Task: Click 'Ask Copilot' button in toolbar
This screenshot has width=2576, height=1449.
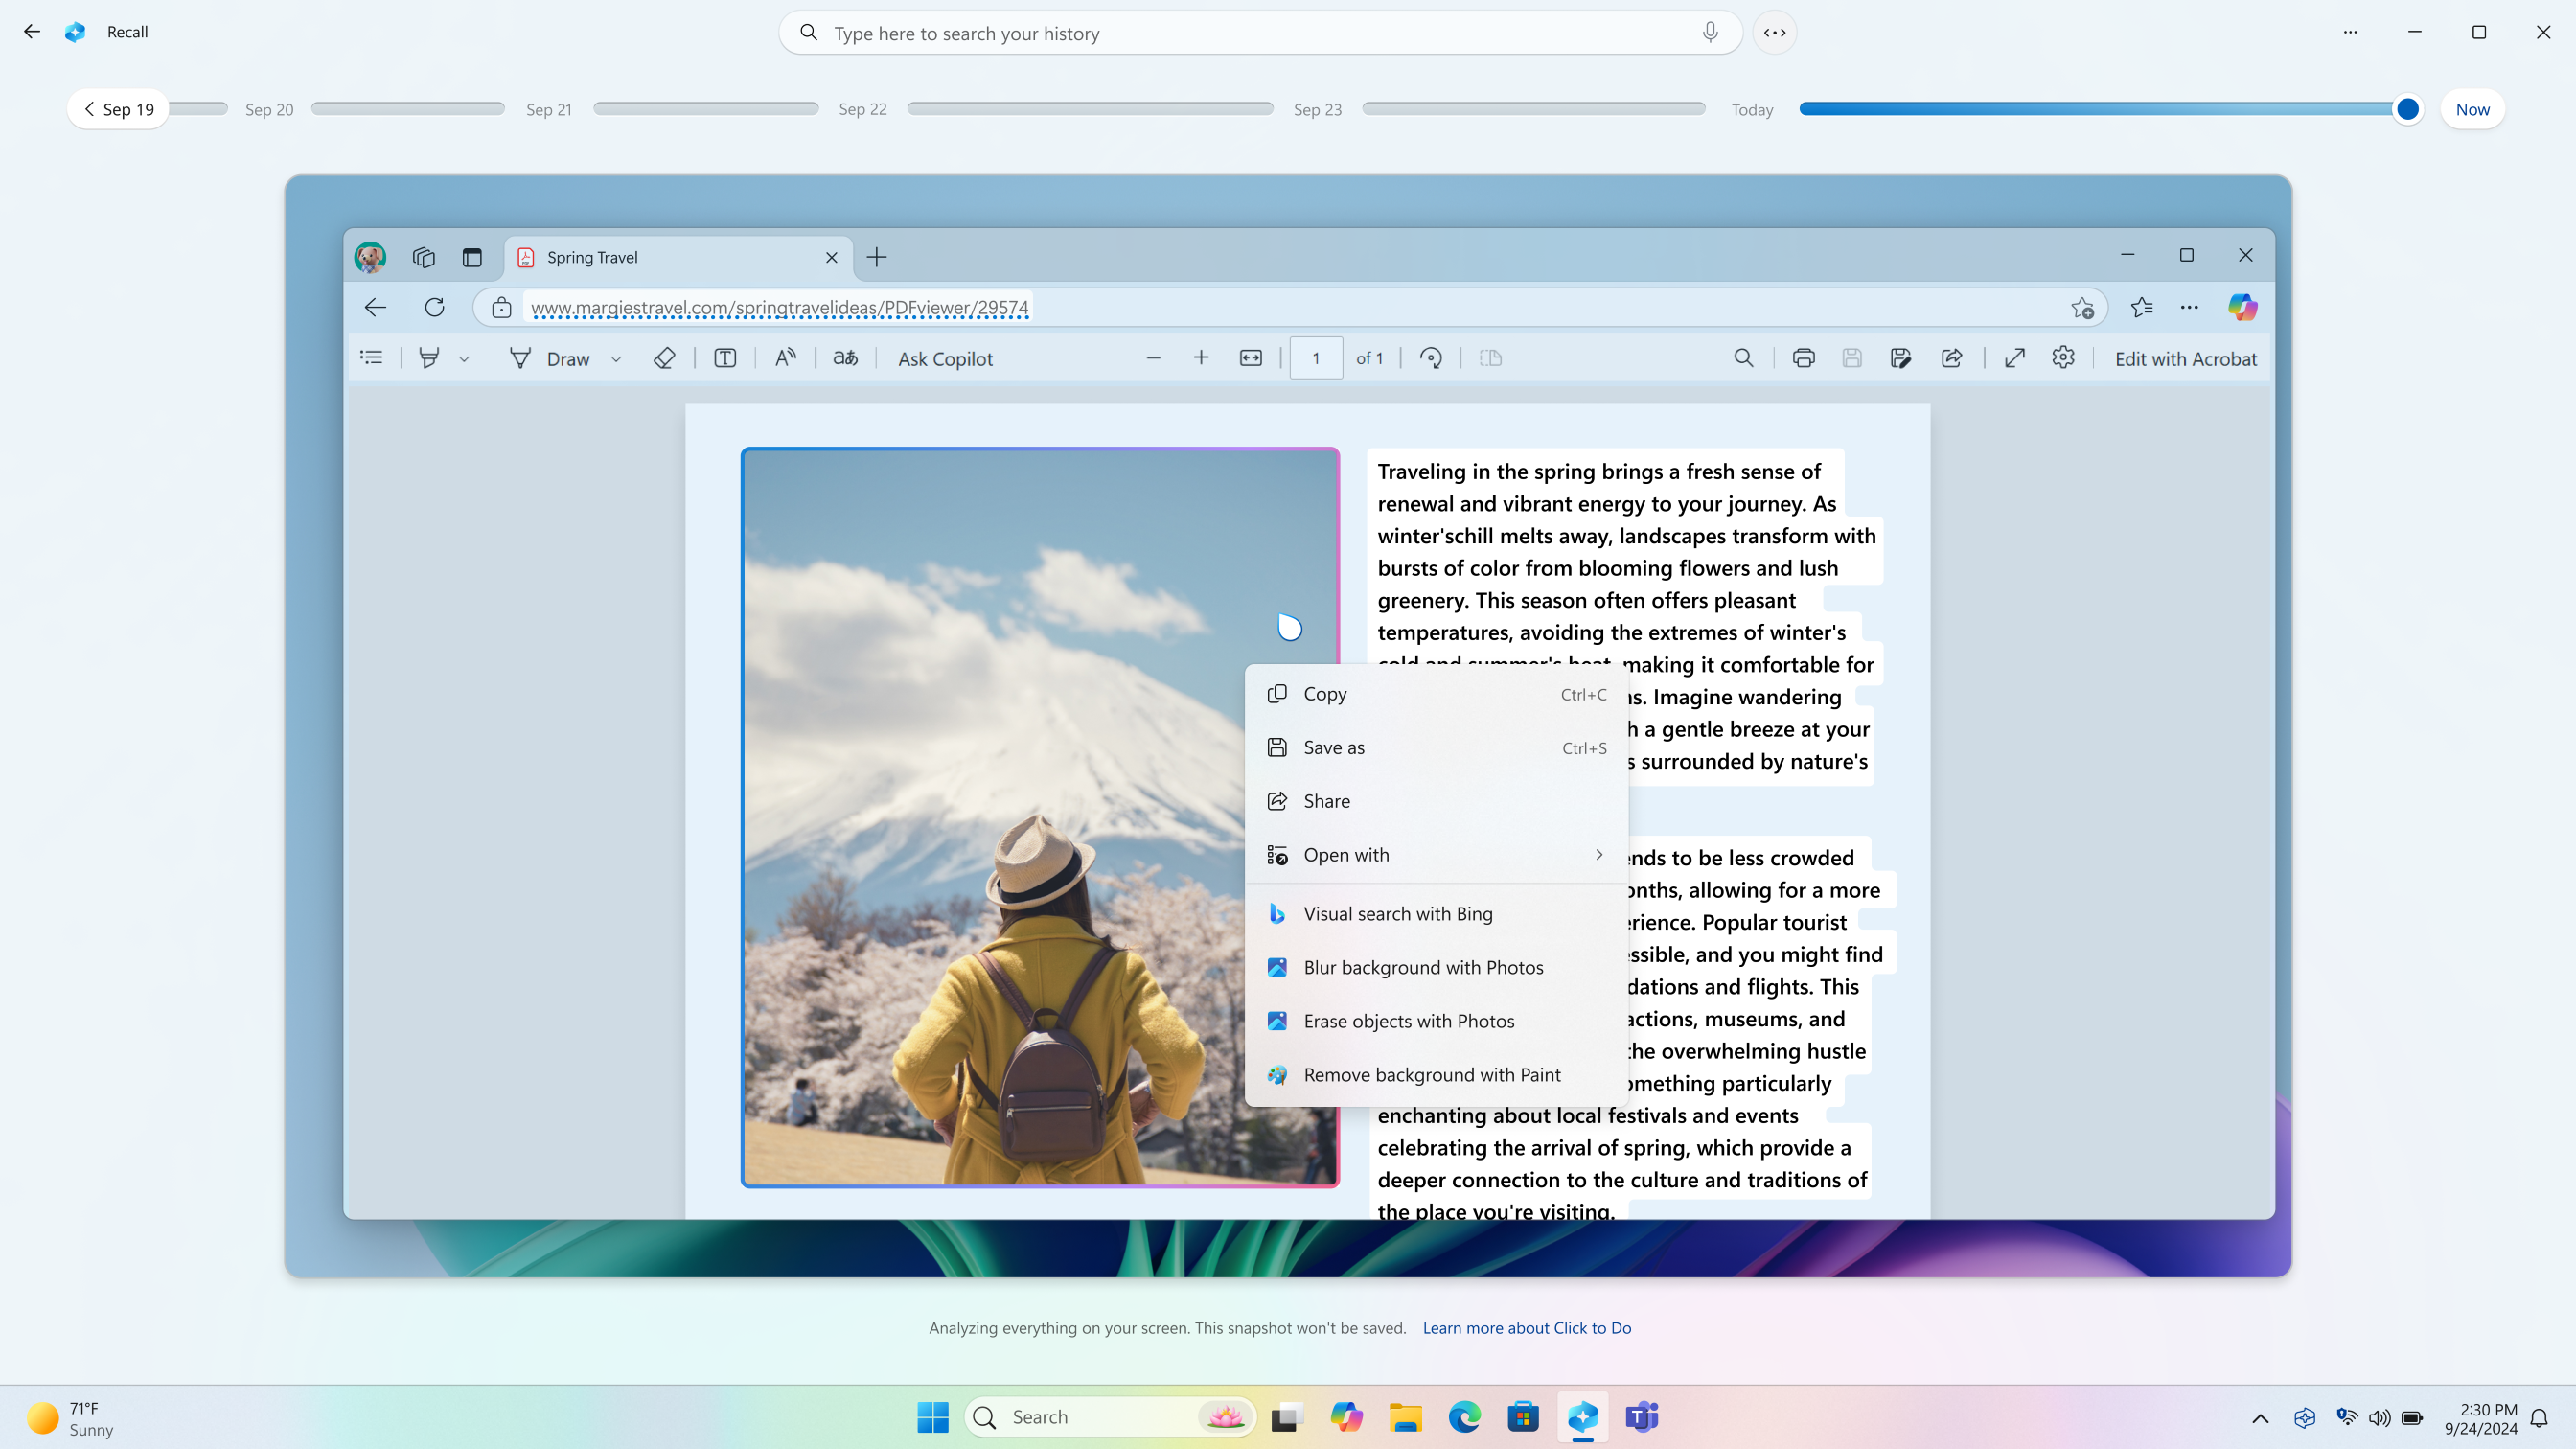Action: 945,357
